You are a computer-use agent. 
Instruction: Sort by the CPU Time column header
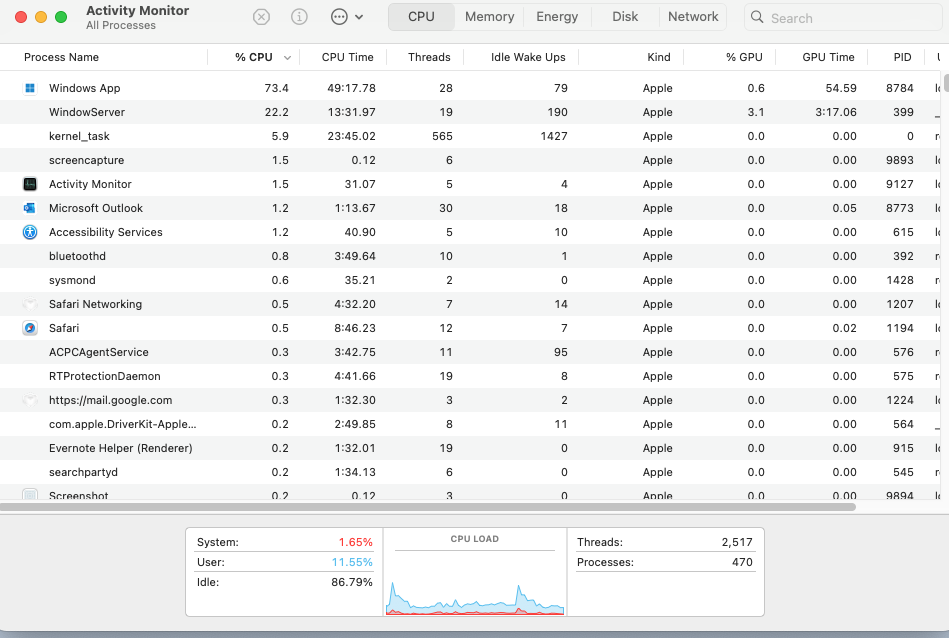[x=347, y=57]
